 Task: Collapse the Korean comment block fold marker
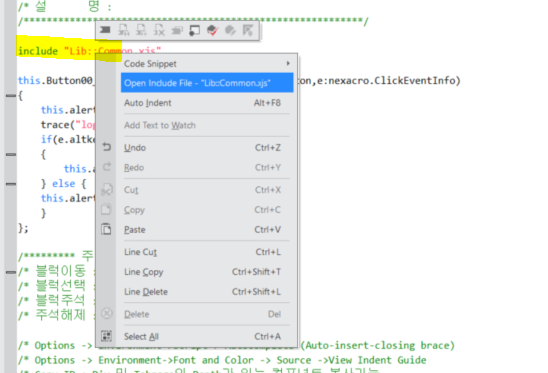click(x=11, y=272)
